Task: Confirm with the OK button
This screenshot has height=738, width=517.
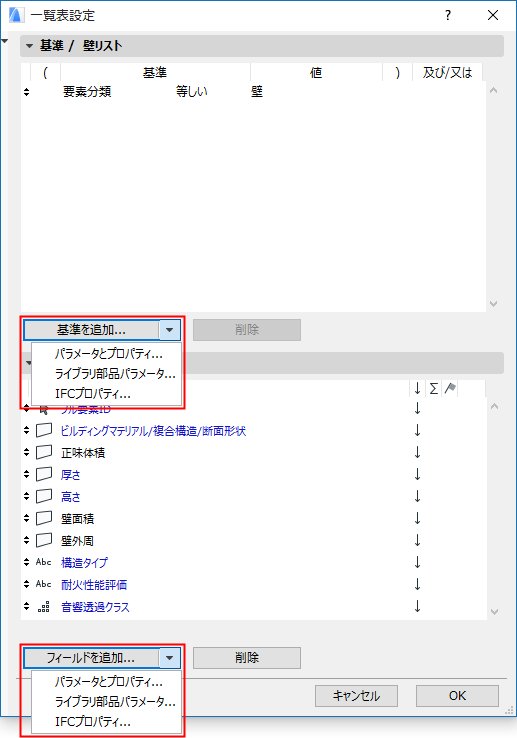Action: click(x=457, y=696)
